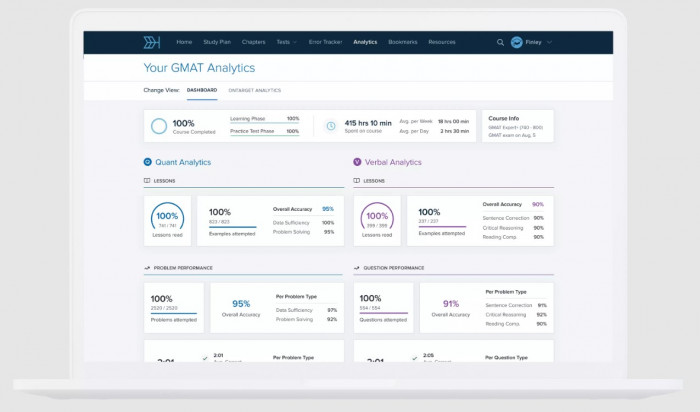Click the Question Performance trend icon

(x=356, y=268)
